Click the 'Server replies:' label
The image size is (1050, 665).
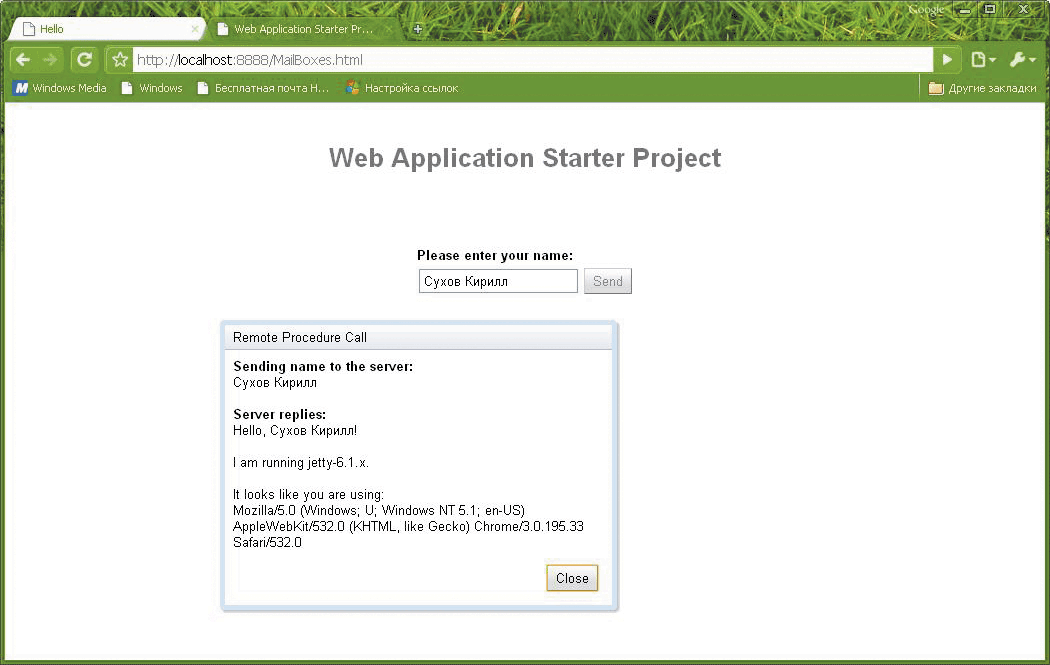(279, 415)
